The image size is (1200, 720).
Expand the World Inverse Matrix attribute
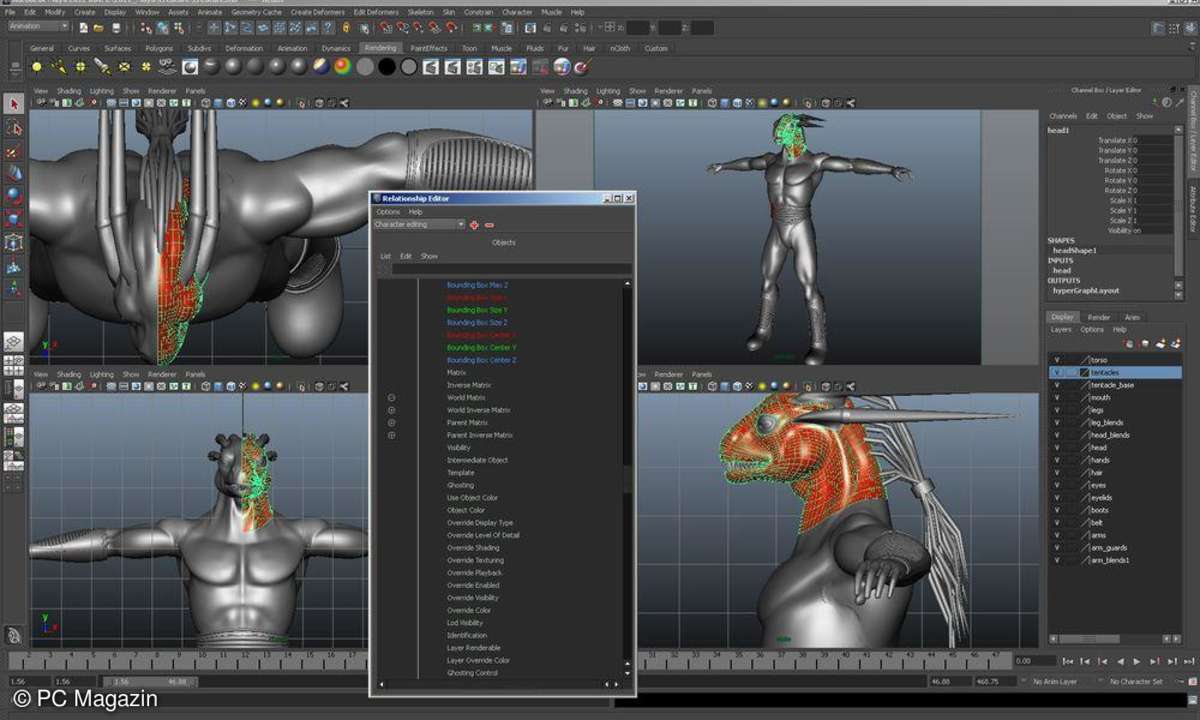click(392, 410)
